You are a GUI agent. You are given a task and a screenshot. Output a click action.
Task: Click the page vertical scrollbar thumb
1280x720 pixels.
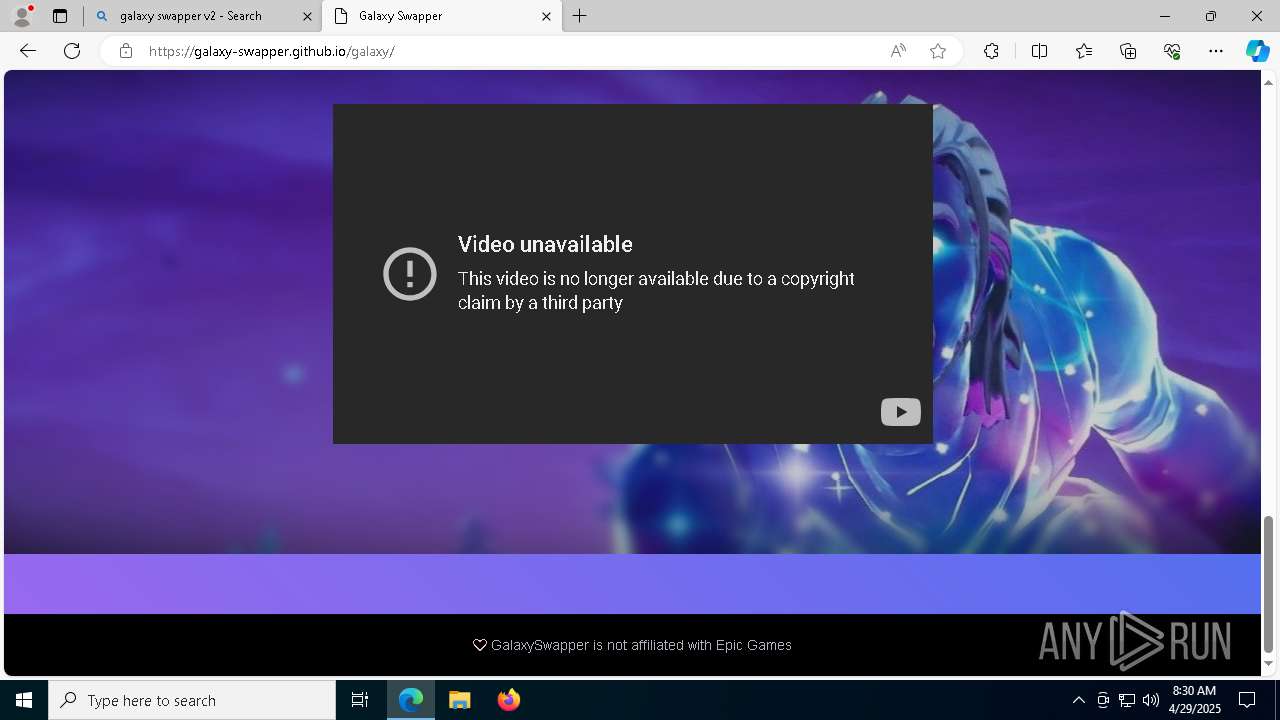point(1269,584)
